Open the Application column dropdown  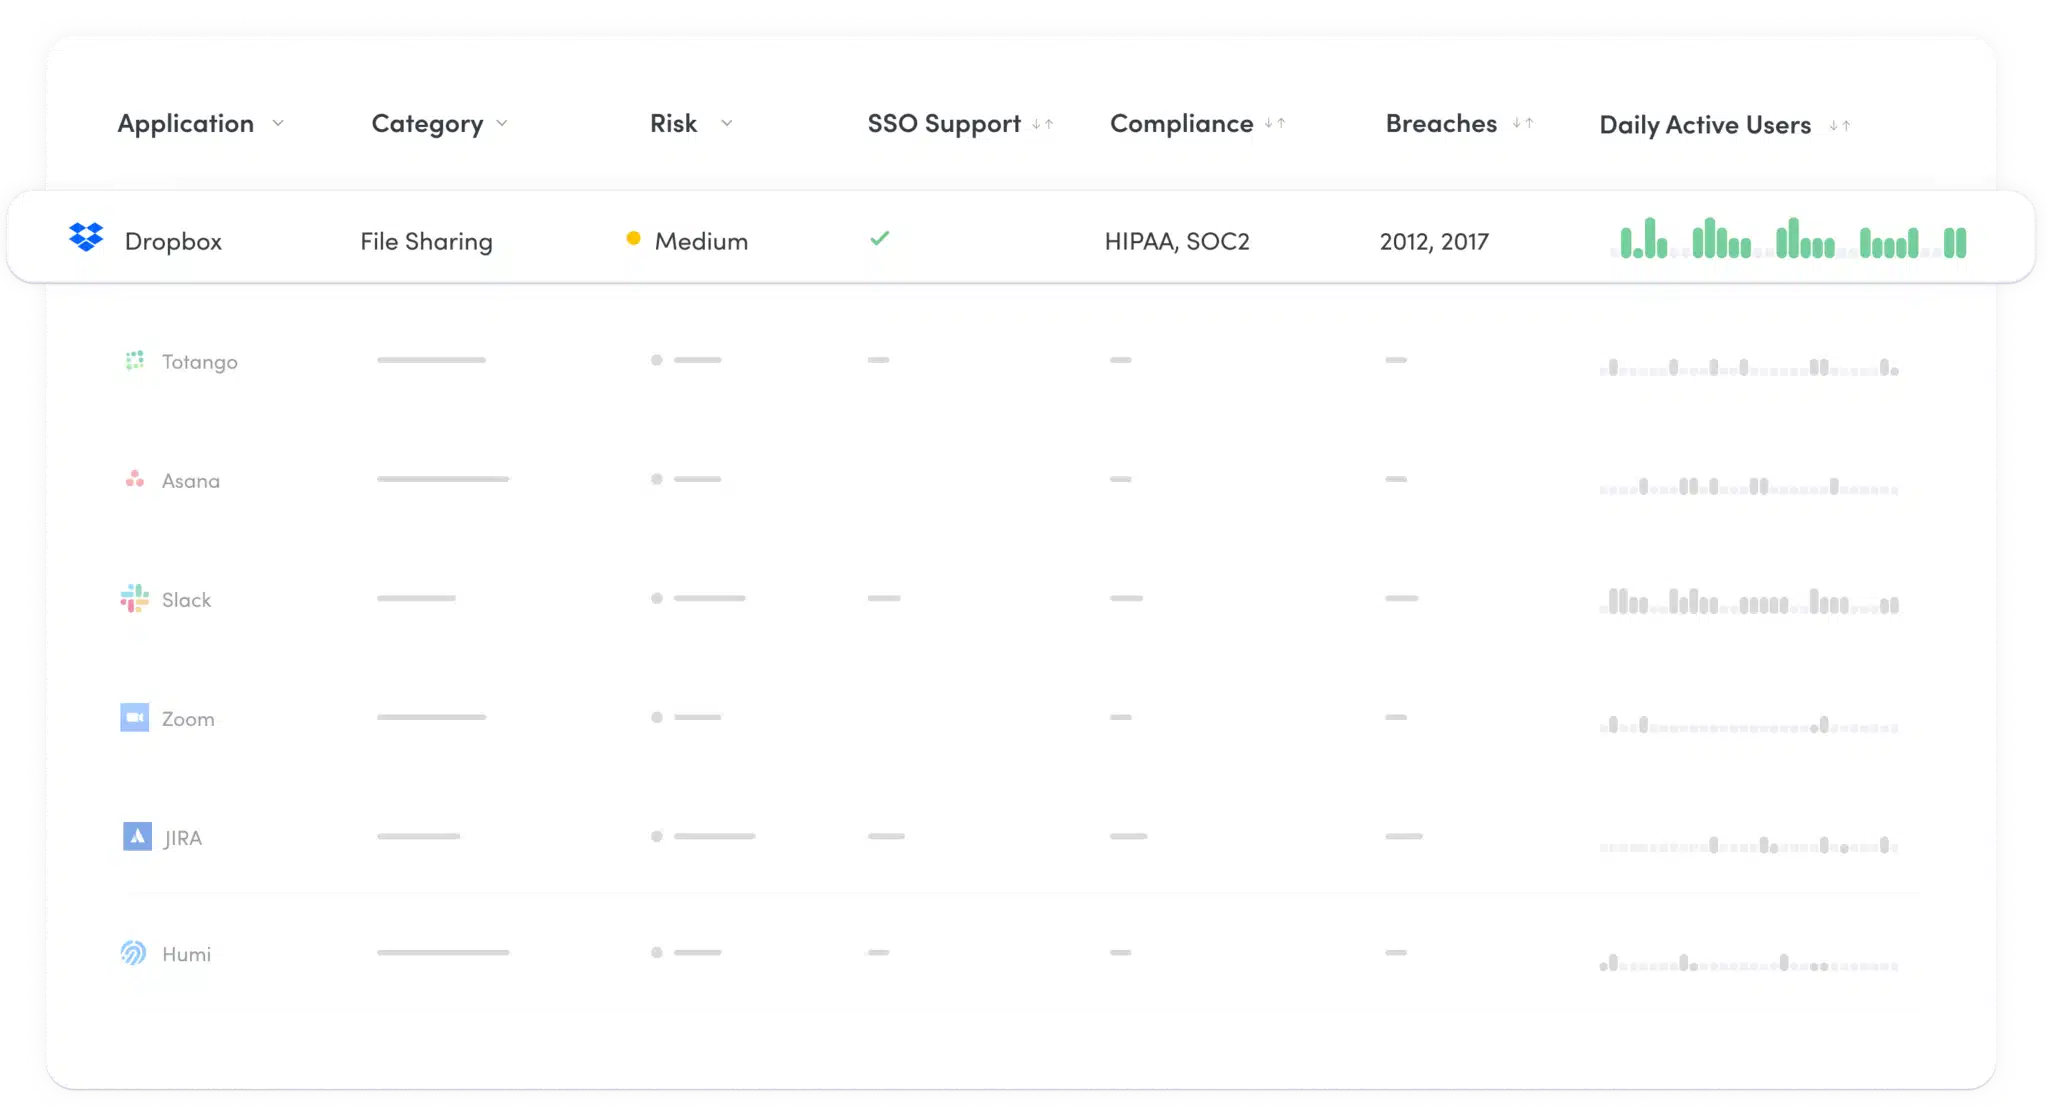click(x=278, y=124)
